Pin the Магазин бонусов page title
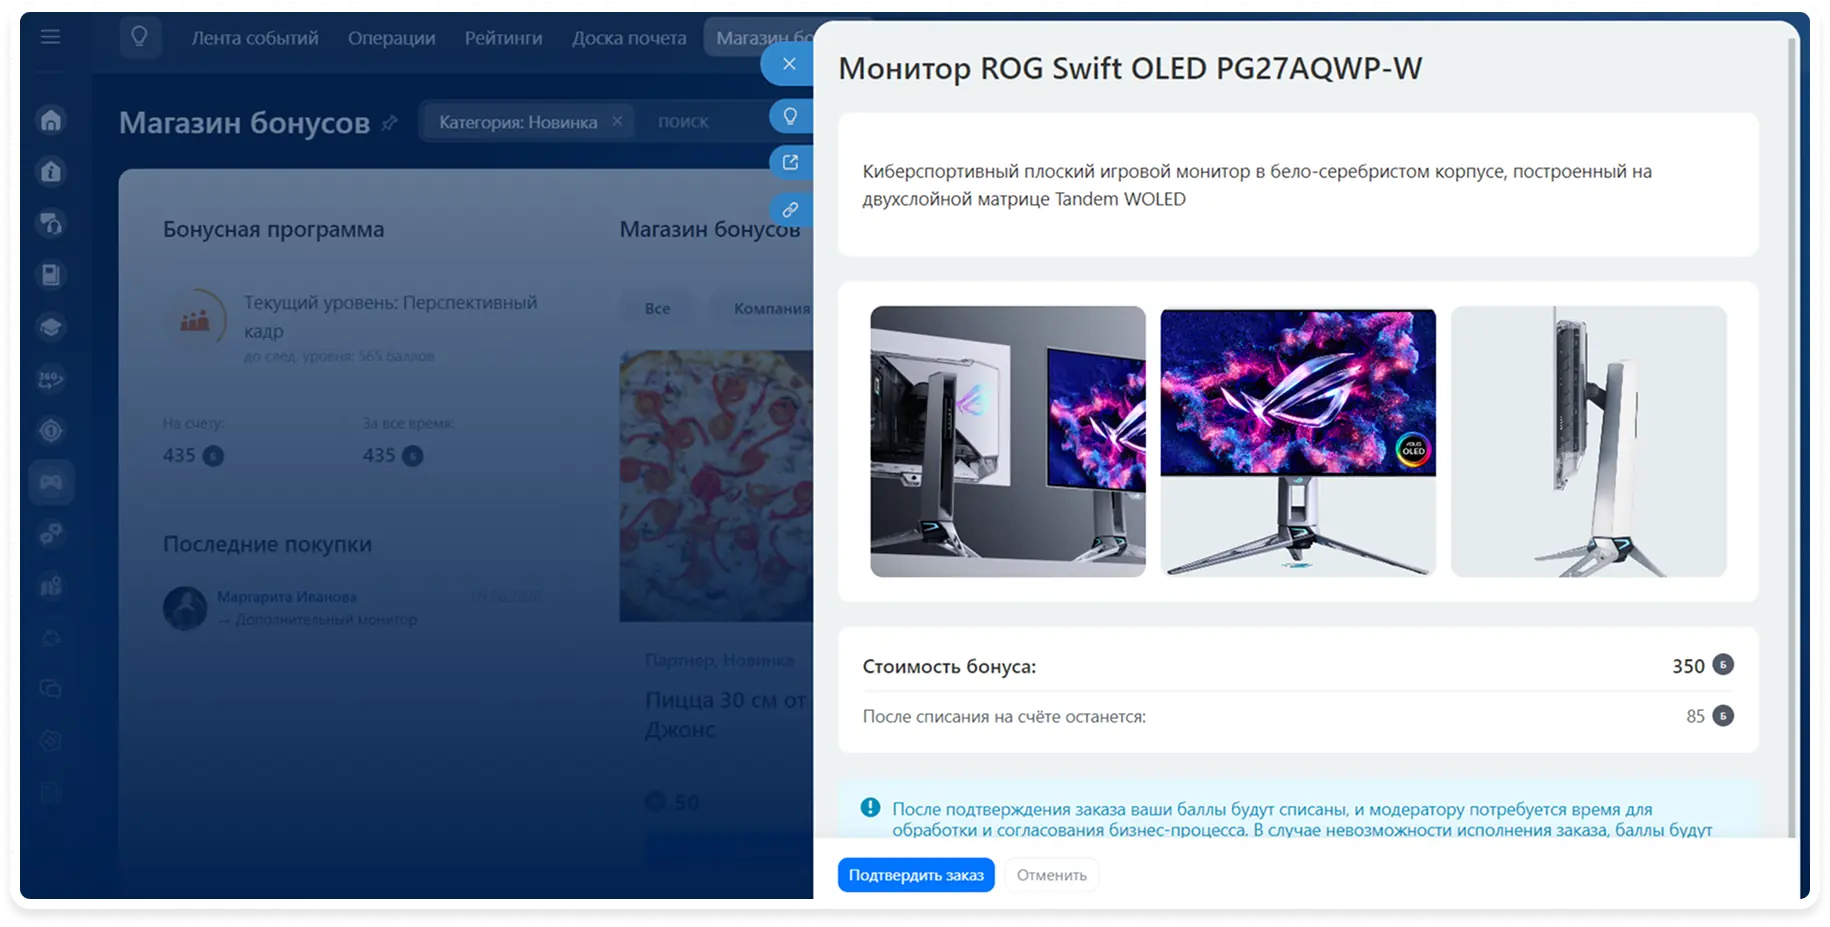 (390, 123)
